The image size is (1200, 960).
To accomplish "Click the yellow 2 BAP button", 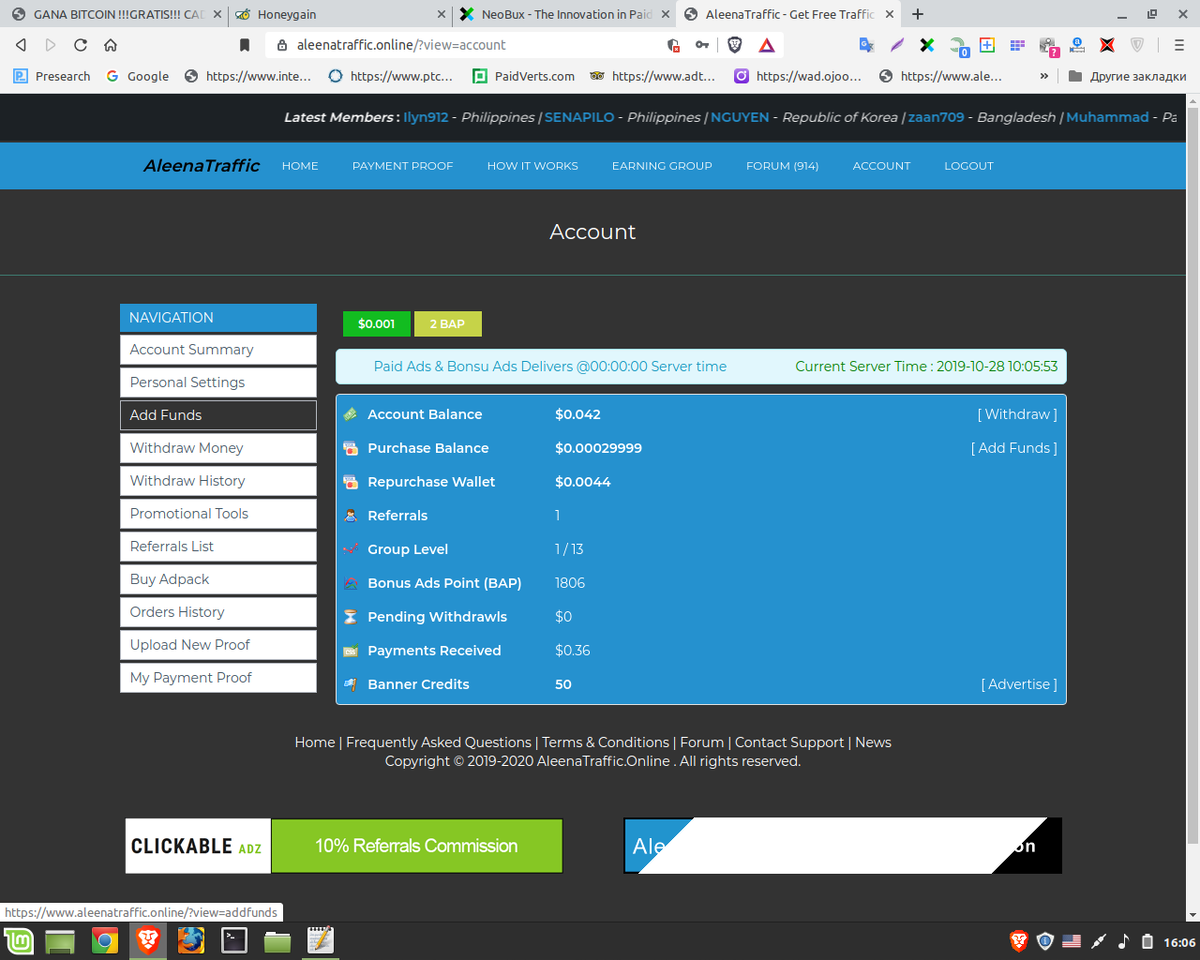I will [x=447, y=324].
